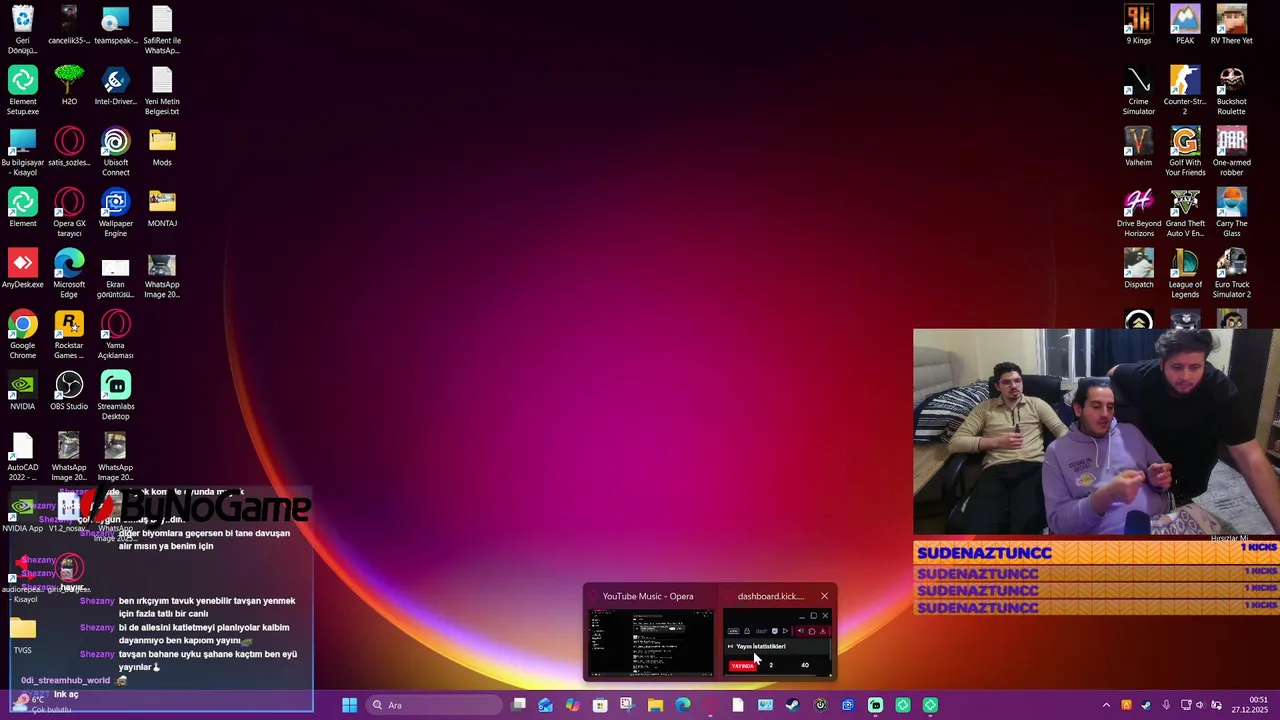1280x720 pixels.
Task: Launch the Crime Simulator shortcut
Action: click(1138, 90)
